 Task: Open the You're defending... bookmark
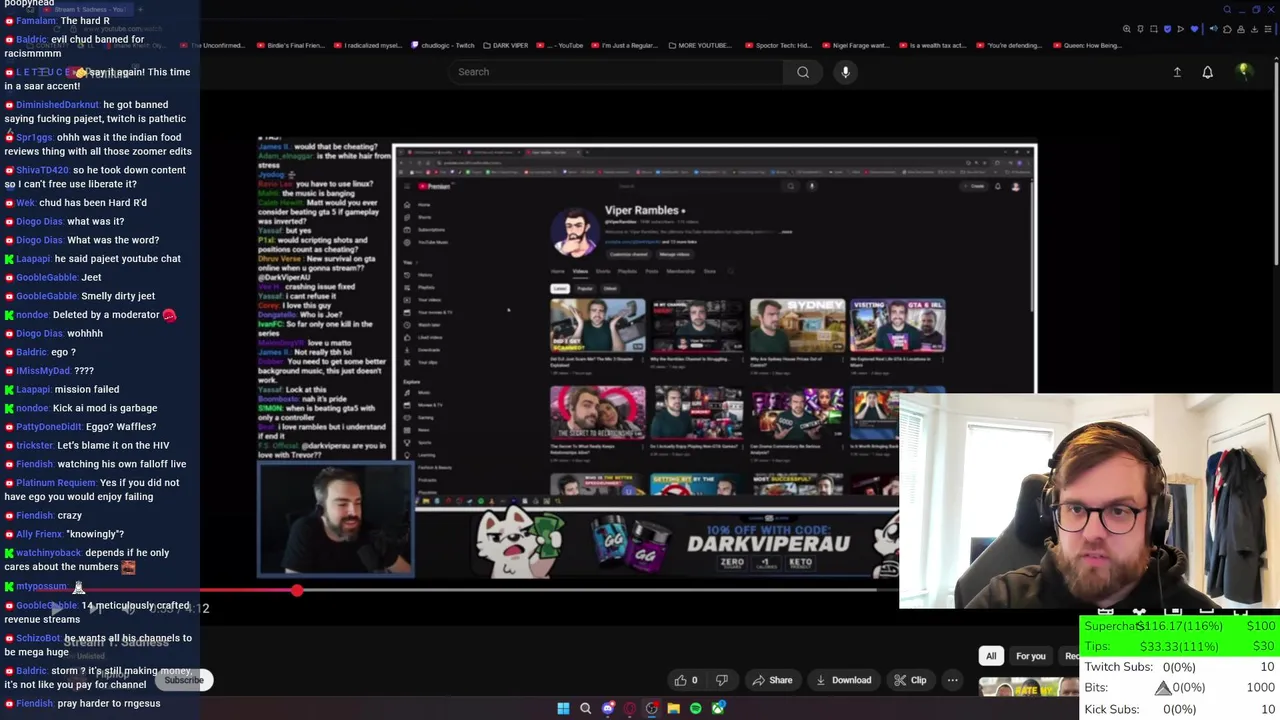pos(1008,45)
